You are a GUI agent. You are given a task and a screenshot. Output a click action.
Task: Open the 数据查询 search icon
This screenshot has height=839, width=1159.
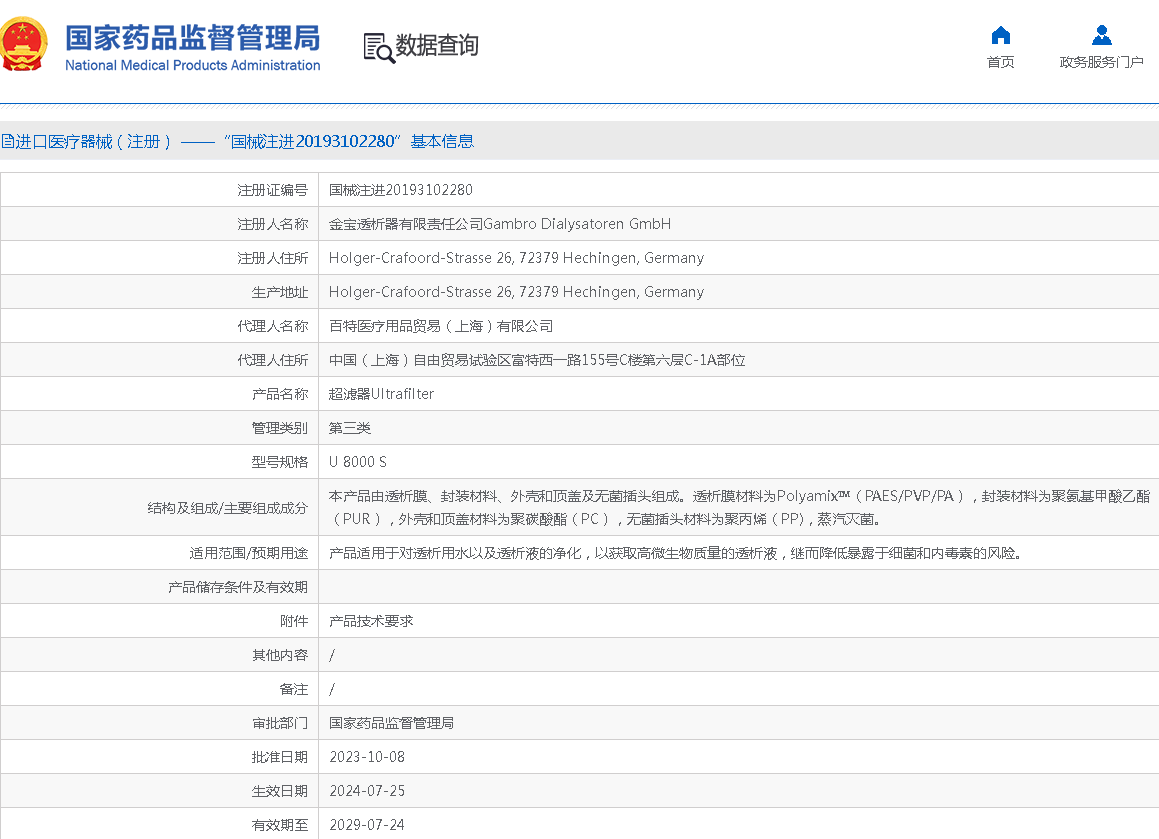click(379, 48)
